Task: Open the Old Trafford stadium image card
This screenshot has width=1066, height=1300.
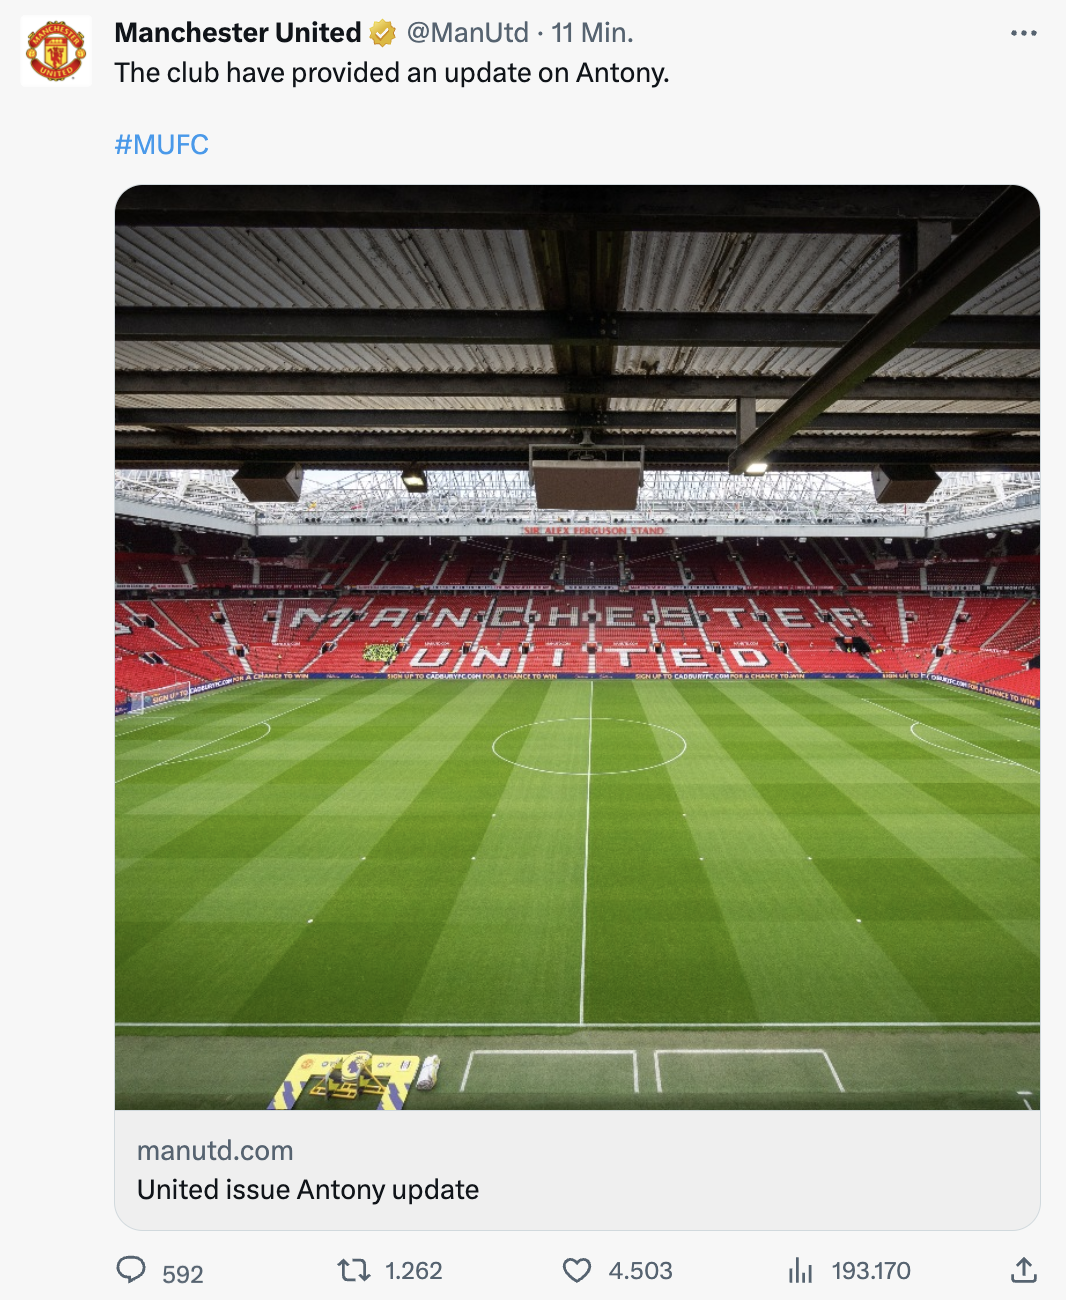Action: click(577, 647)
